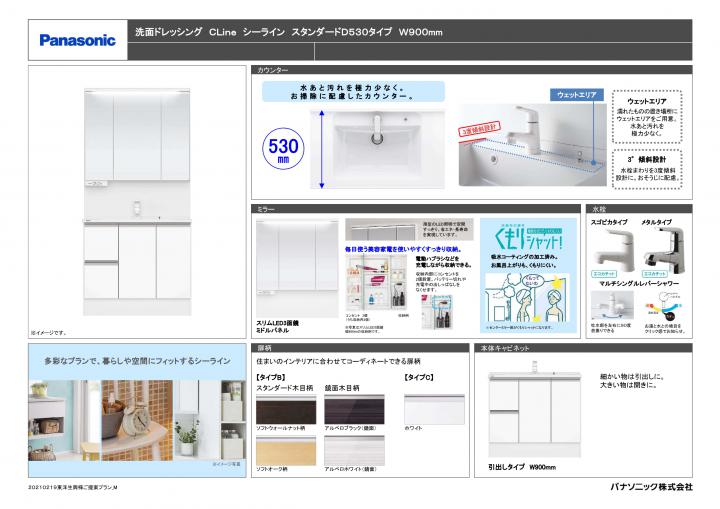Click the アルベロホワイト(鏡面) swatch
Screen dimensions: 720x509
point(354,451)
